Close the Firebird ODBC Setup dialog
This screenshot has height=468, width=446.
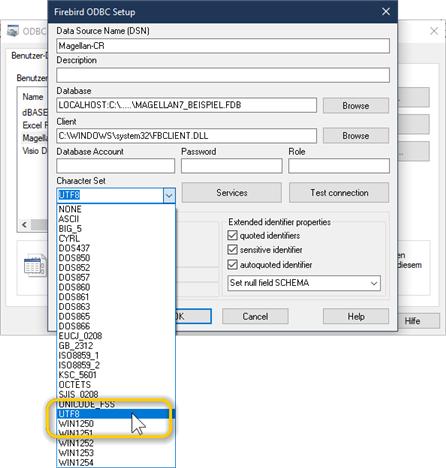coord(386,12)
